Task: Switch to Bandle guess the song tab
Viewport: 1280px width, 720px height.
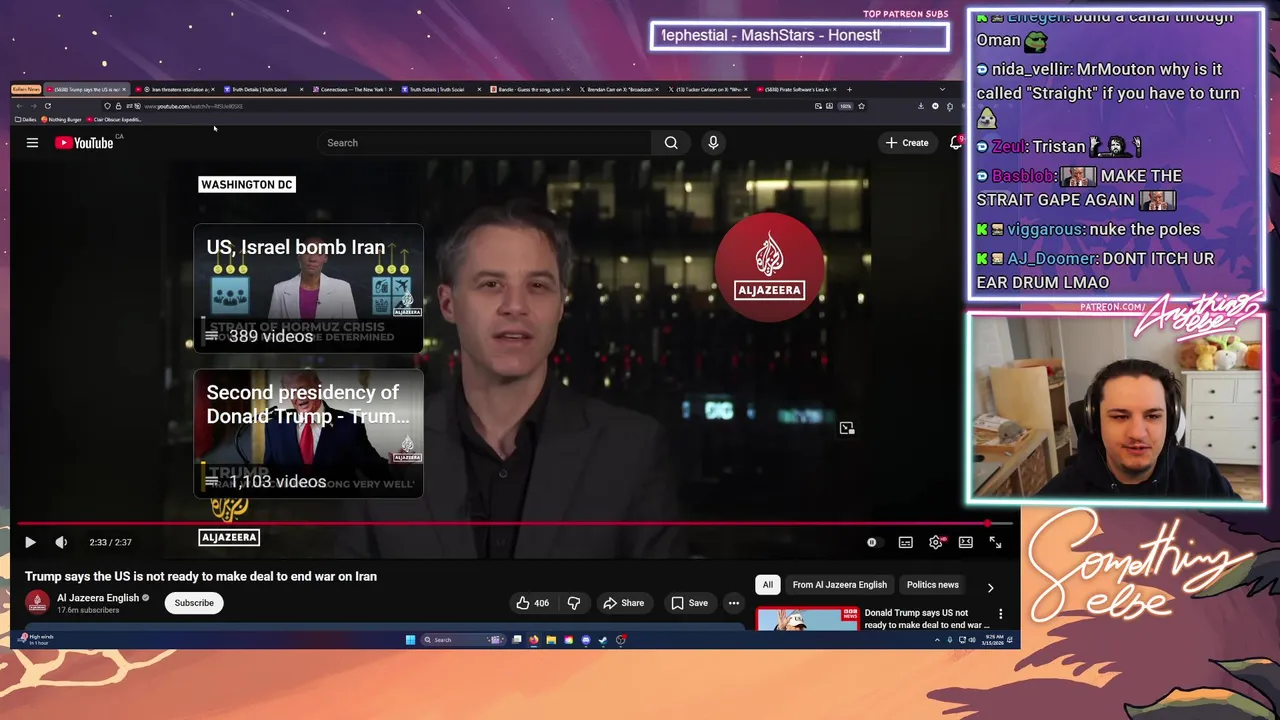Action: [532, 89]
